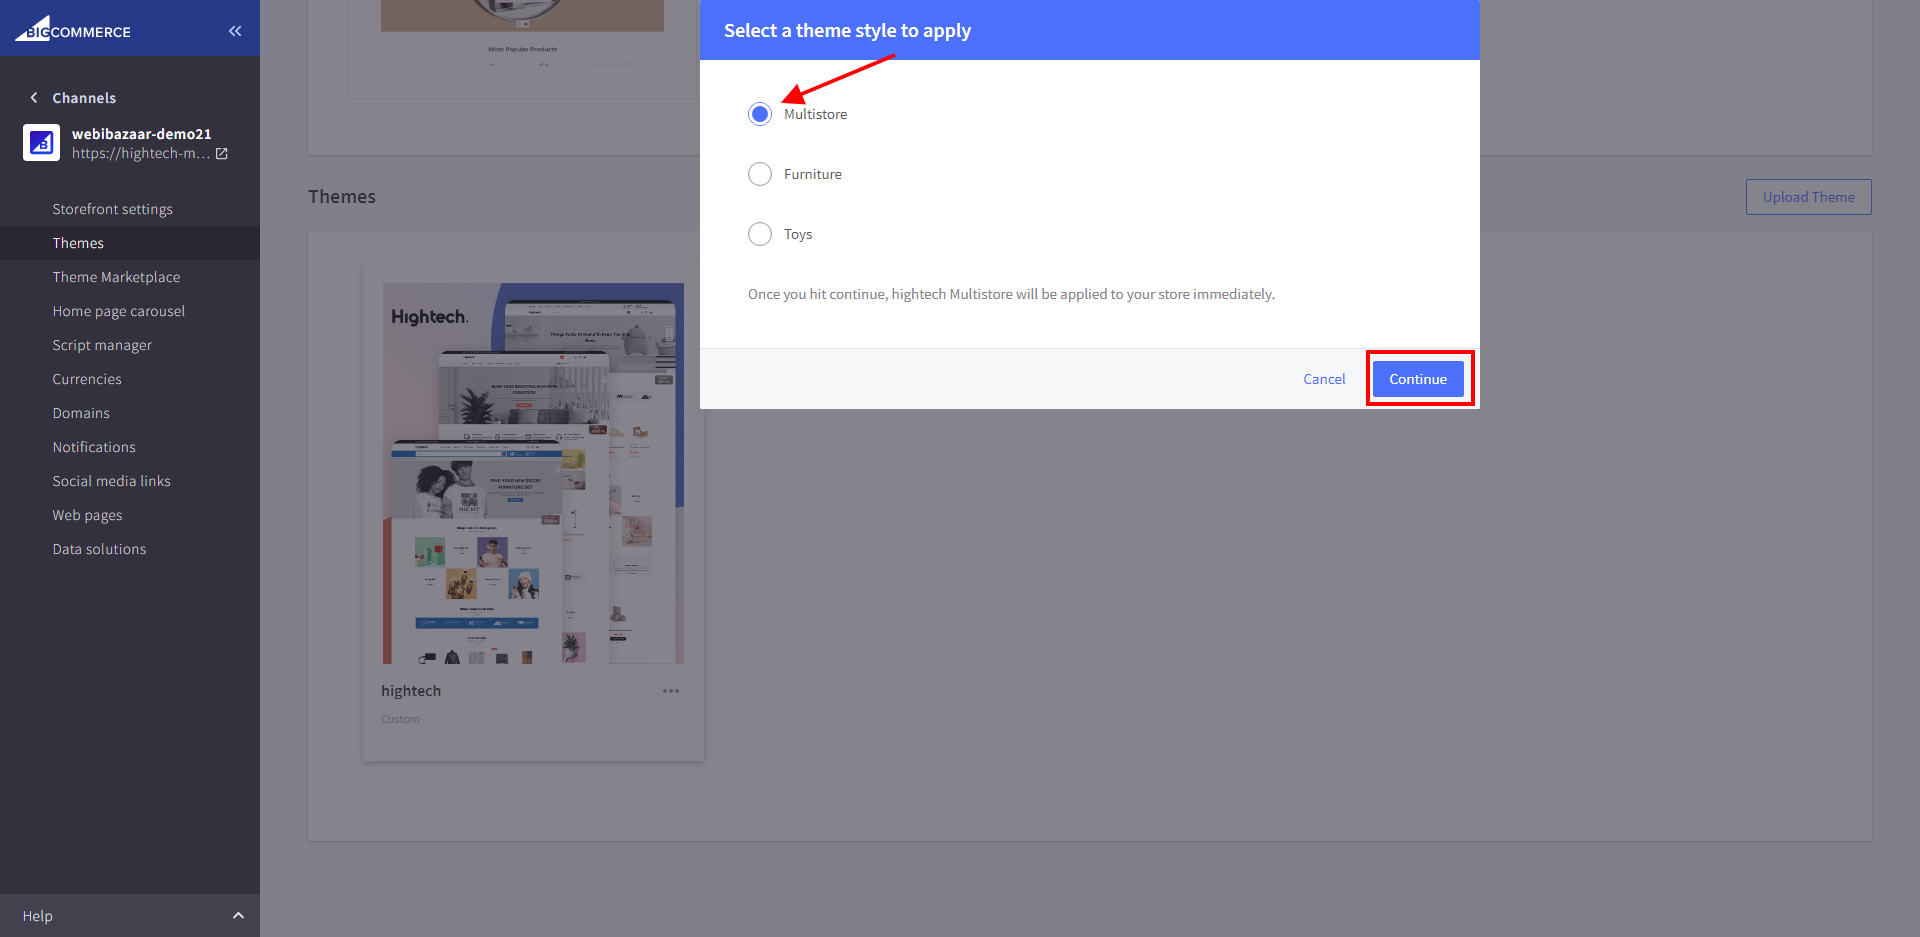Open storefront via external link icon
The width and height of the screenshot is (1920, 937).
(x=222, y=154)
